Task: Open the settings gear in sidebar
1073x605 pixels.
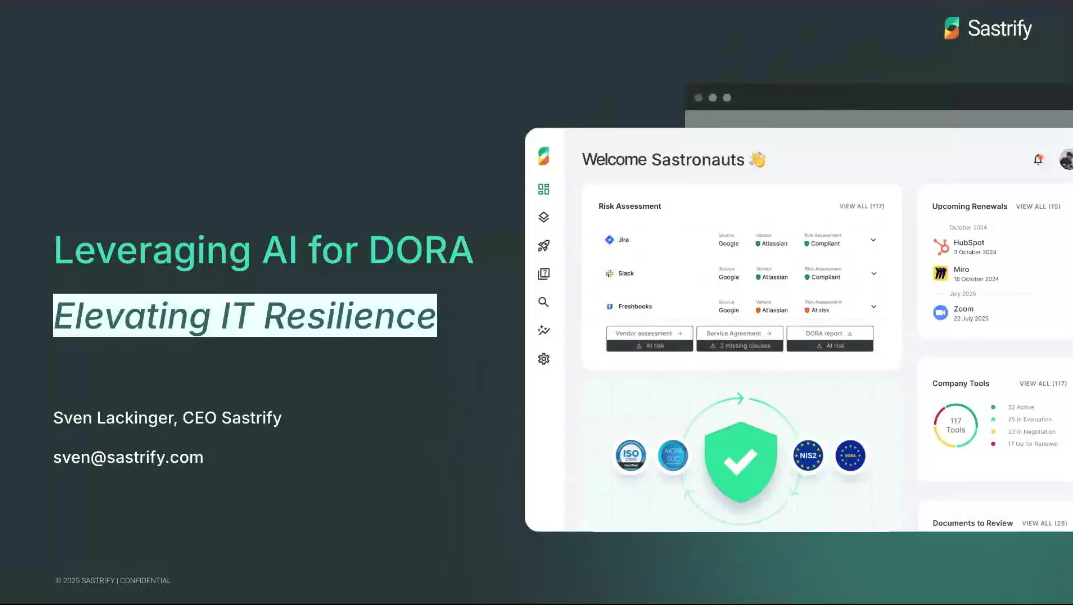Action: coord(543,359)
